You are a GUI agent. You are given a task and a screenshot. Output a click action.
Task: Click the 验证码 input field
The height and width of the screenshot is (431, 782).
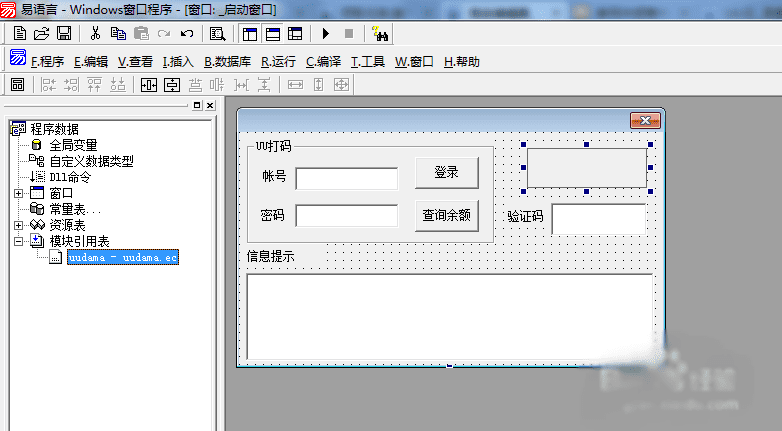click(599, 218)
